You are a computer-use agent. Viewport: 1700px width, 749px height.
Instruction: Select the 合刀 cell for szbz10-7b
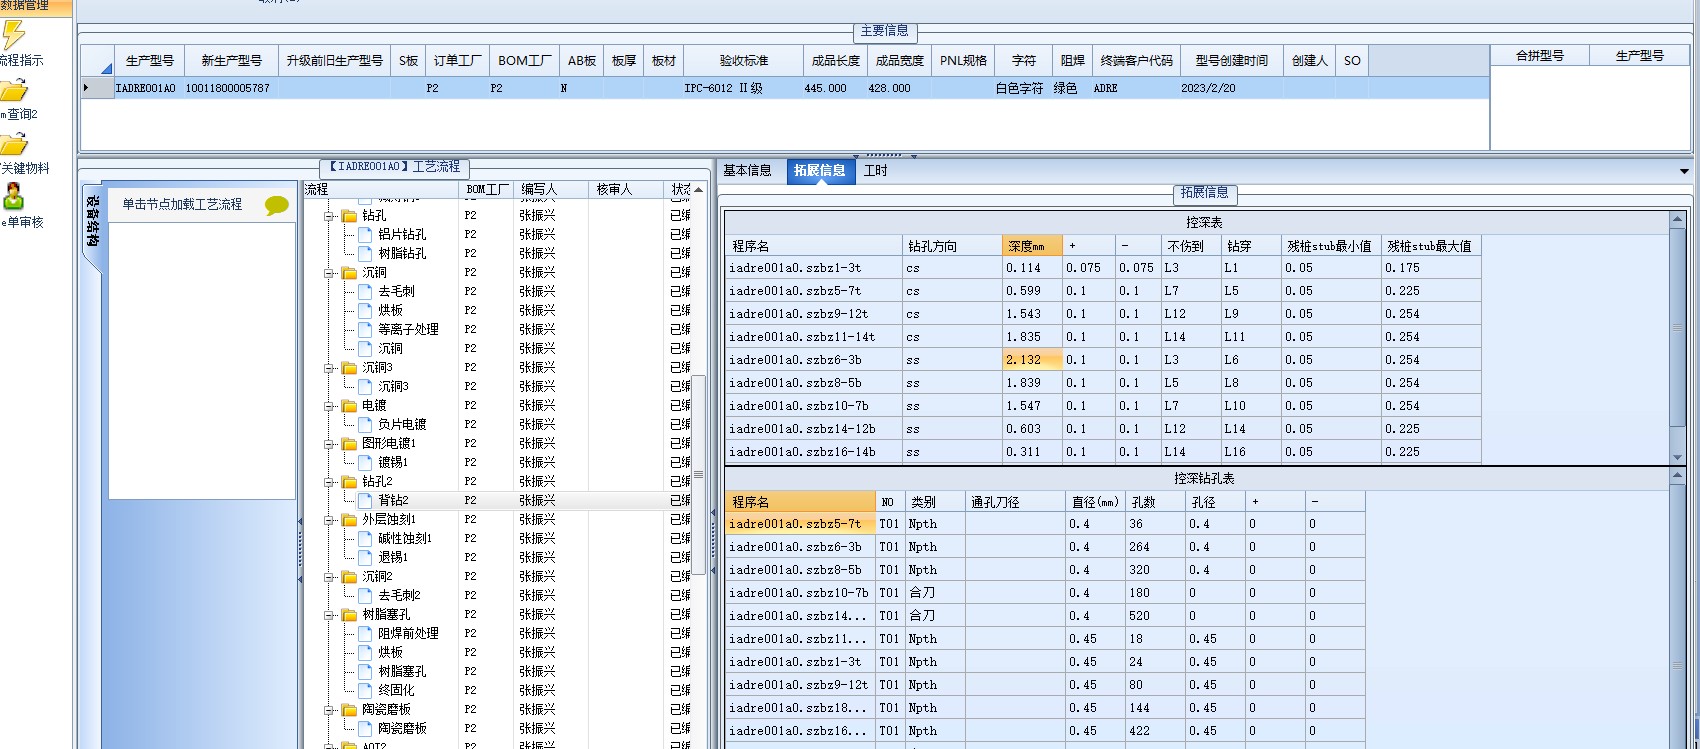935,593
